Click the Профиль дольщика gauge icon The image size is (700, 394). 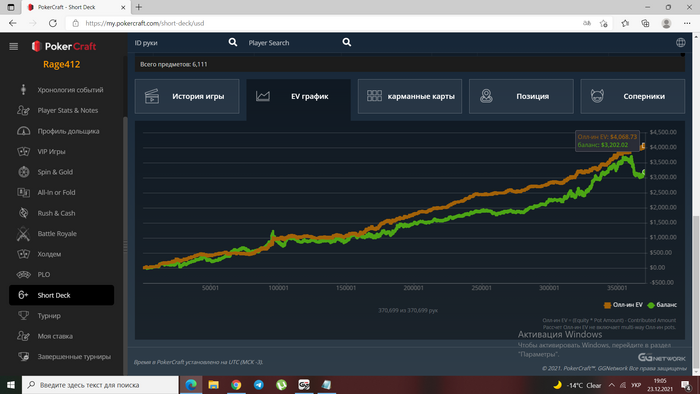23,131
